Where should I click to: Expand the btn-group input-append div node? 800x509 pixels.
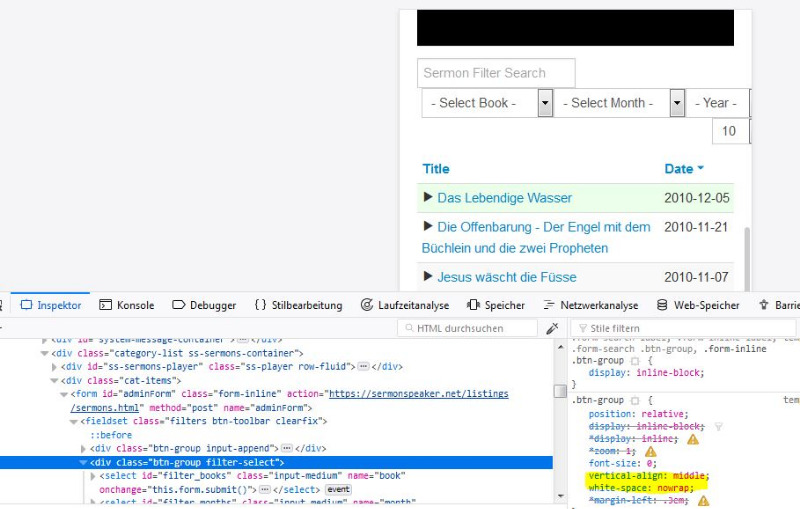(83, 449)
